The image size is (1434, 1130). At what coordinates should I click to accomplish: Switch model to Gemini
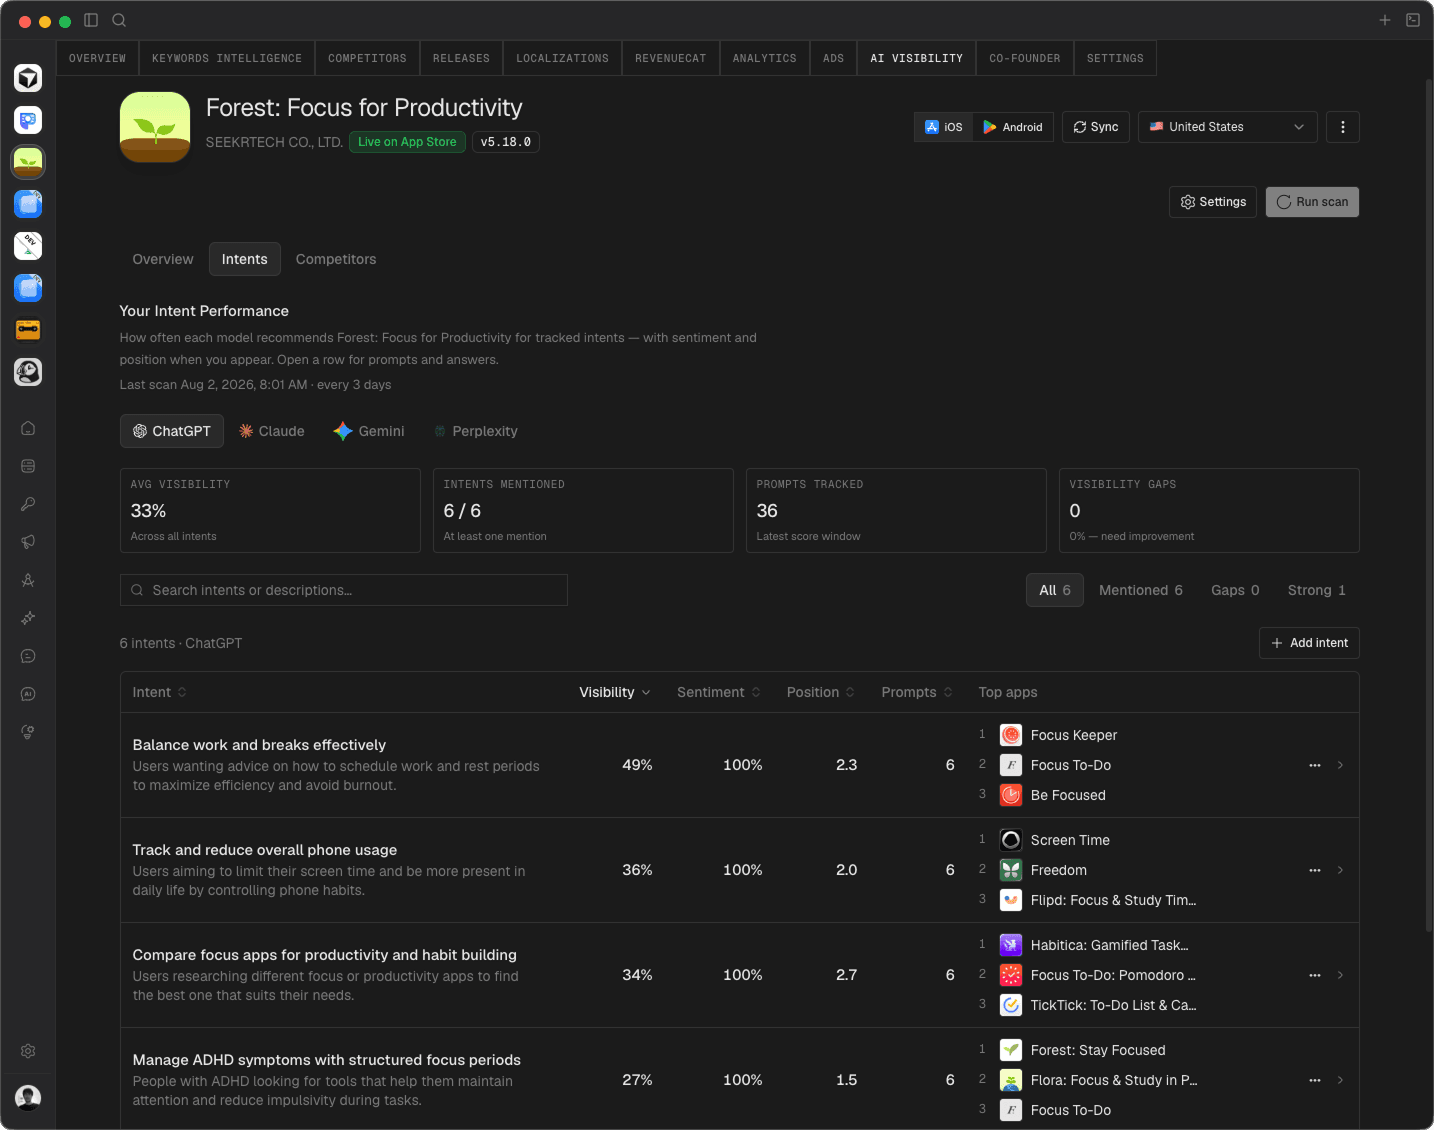[x=369, y=431]
